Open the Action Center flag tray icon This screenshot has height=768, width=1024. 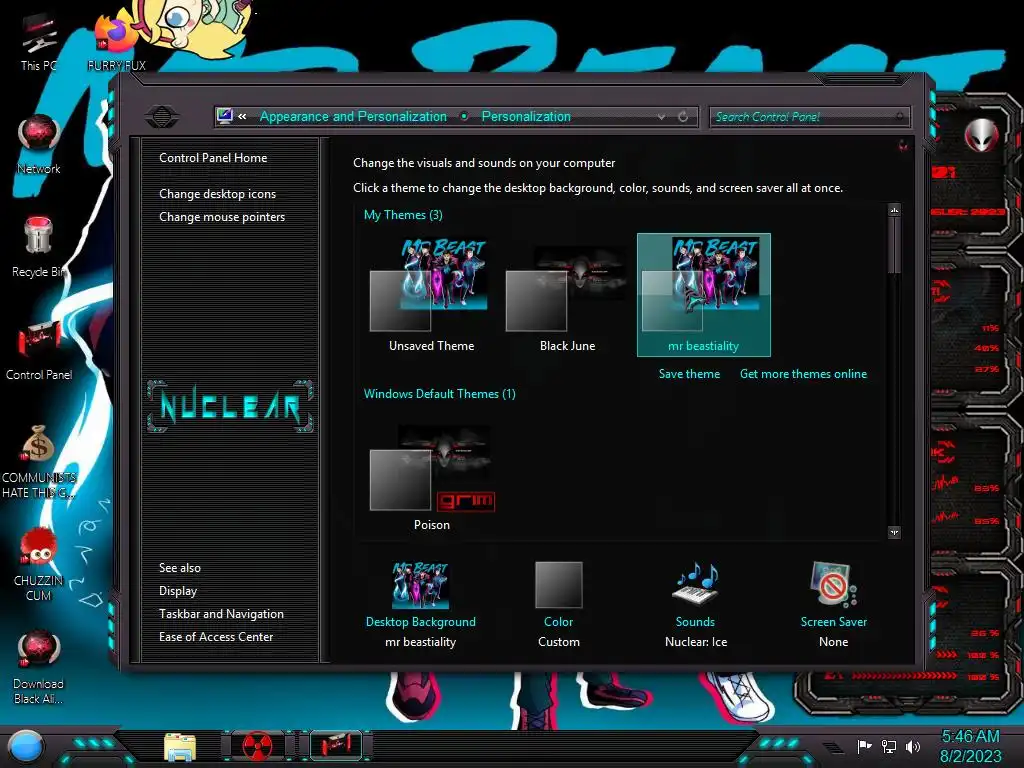(864, 746)
